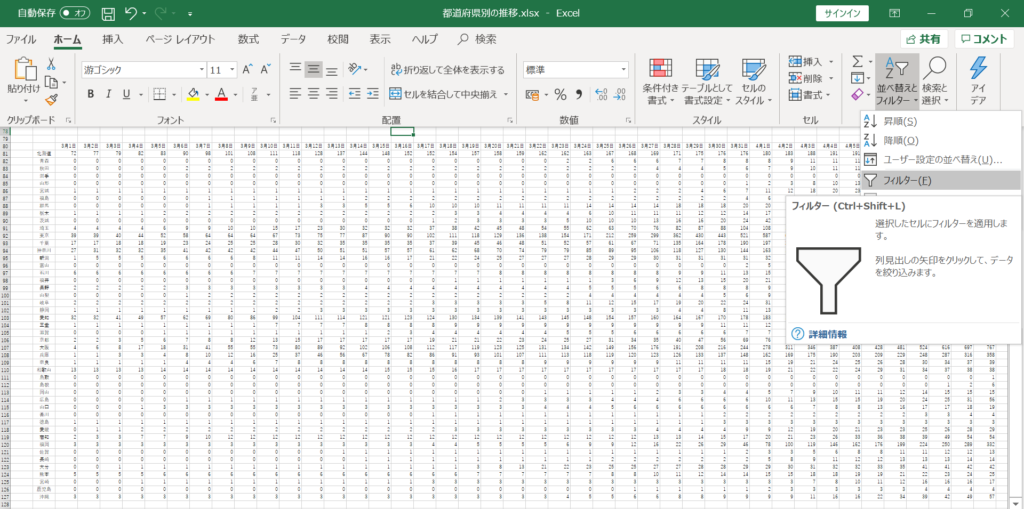Open the ヘルプ tab

pyautogui.click(x=424, y=39)
